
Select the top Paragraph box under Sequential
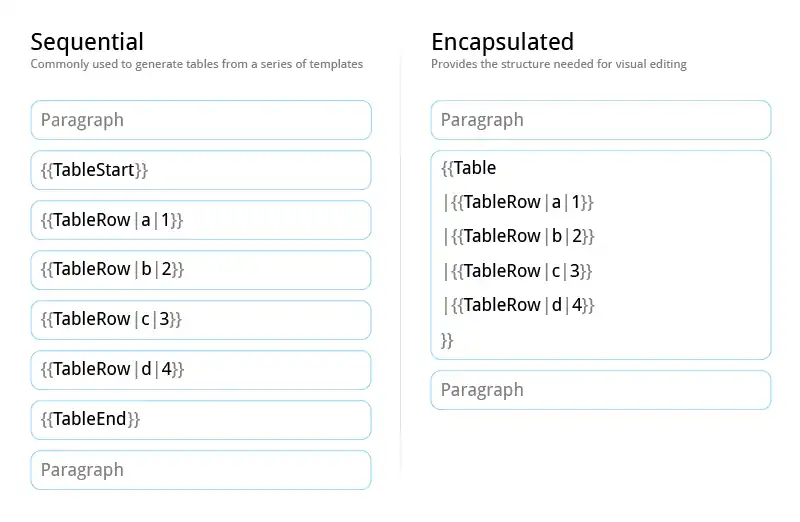[201, 120]
